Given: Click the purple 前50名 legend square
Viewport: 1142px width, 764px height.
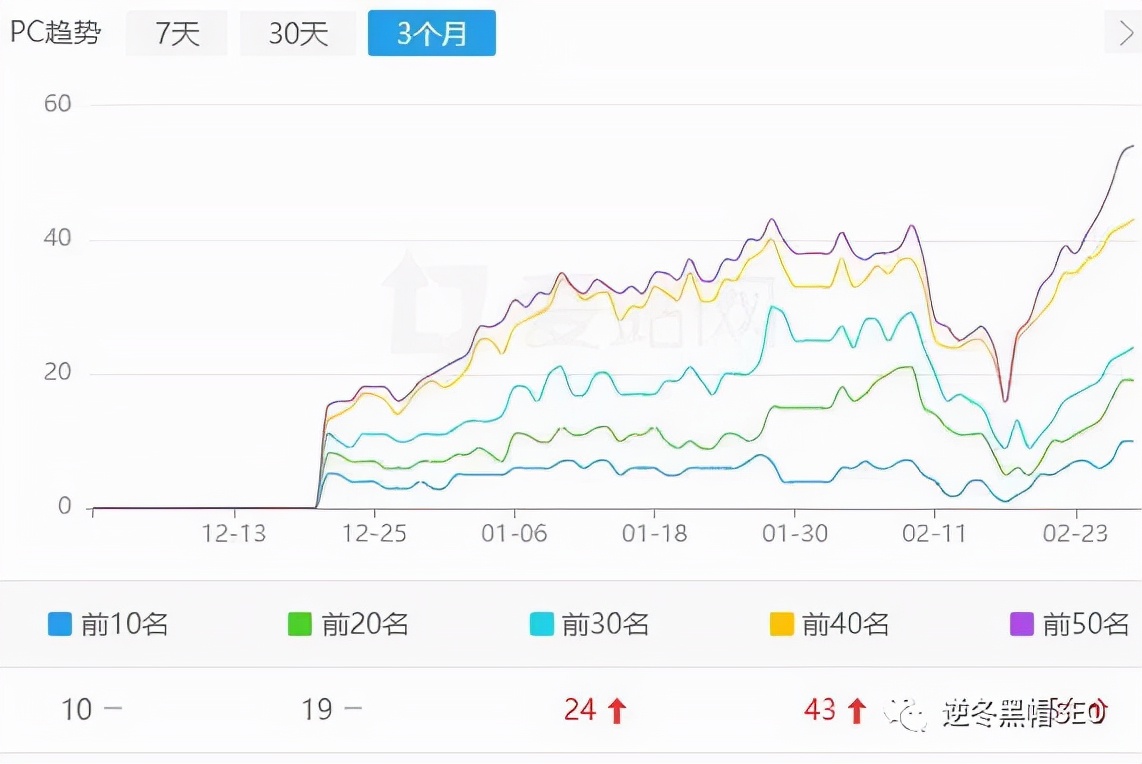Looking at the screenshot, I should point(1021,624).
